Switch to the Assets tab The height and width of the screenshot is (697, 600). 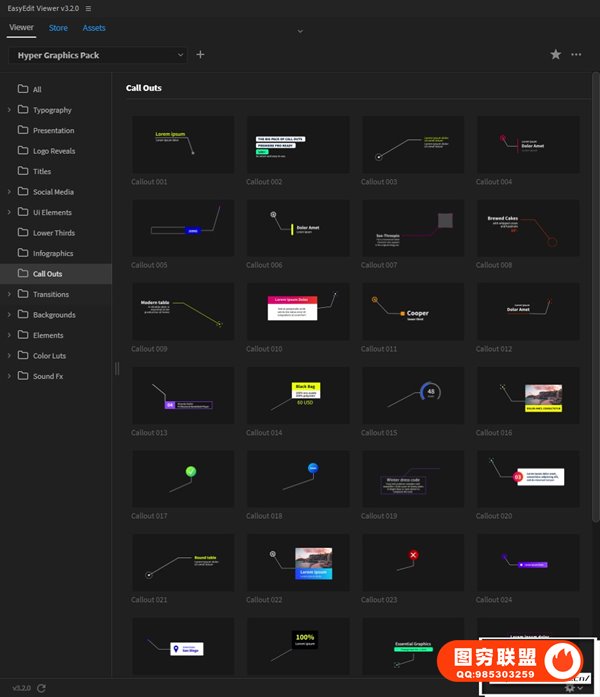tap(94, 28)
